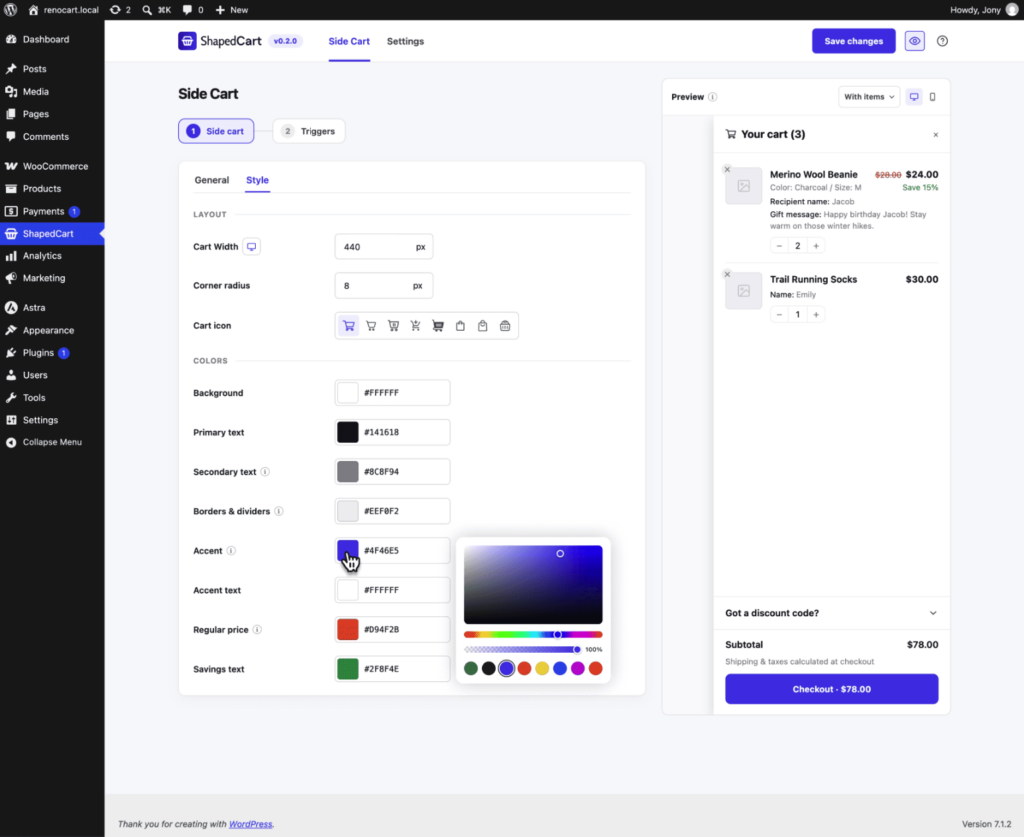Click Secondary text info icon

tap(265, 471)
